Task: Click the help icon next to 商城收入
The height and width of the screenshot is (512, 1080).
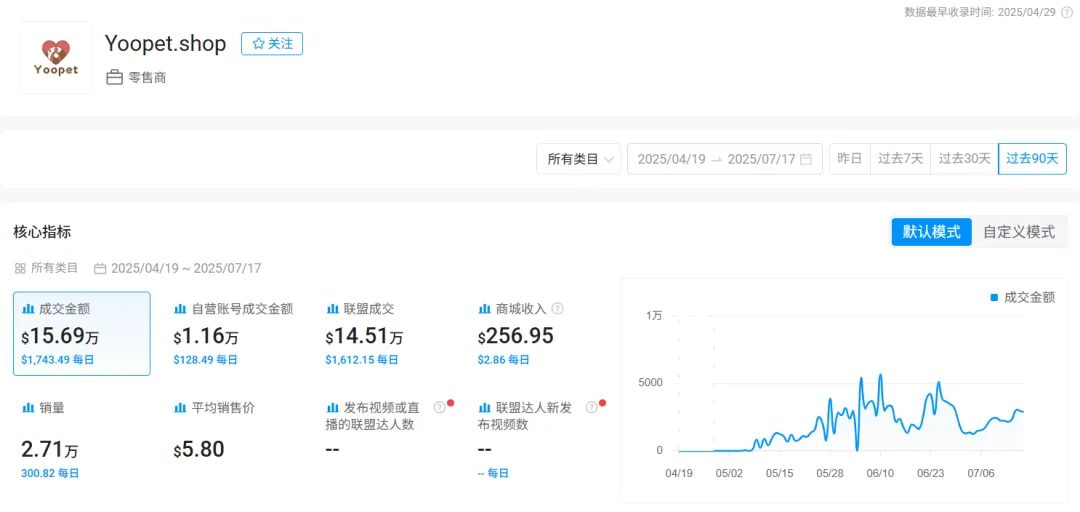Action: click(558, 308)
